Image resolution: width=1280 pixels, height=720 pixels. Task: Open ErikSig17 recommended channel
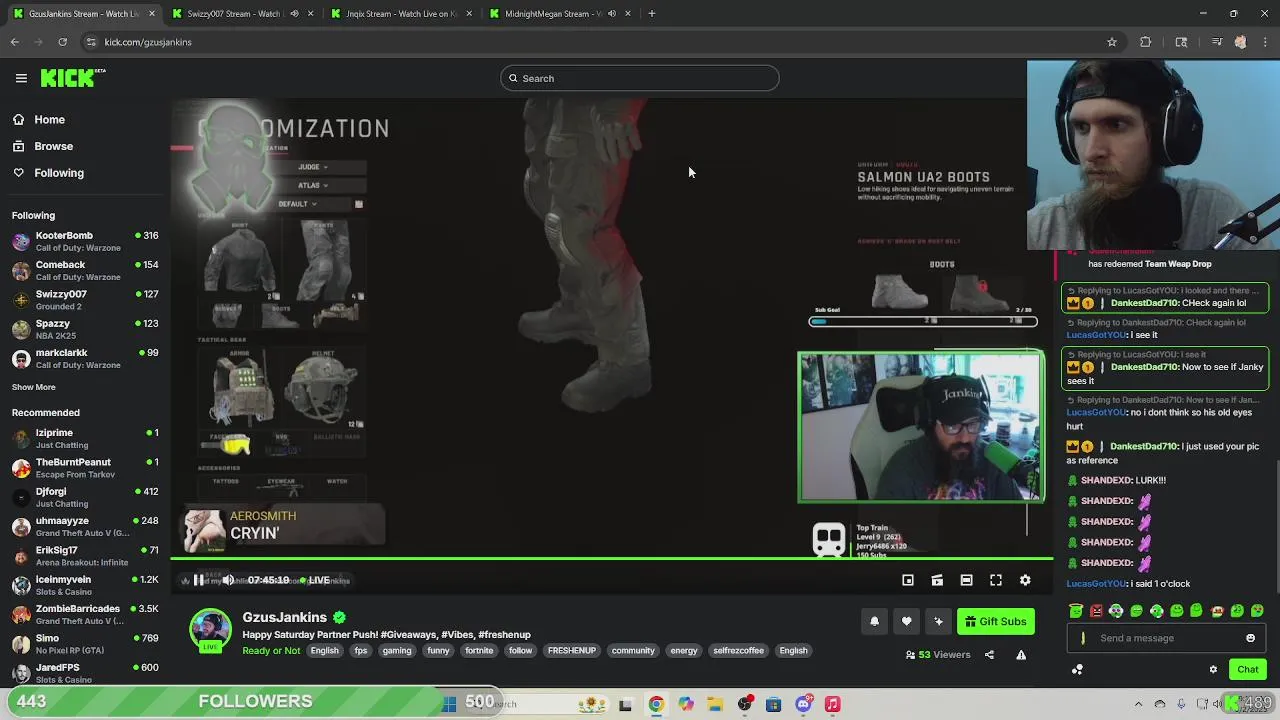85,556
